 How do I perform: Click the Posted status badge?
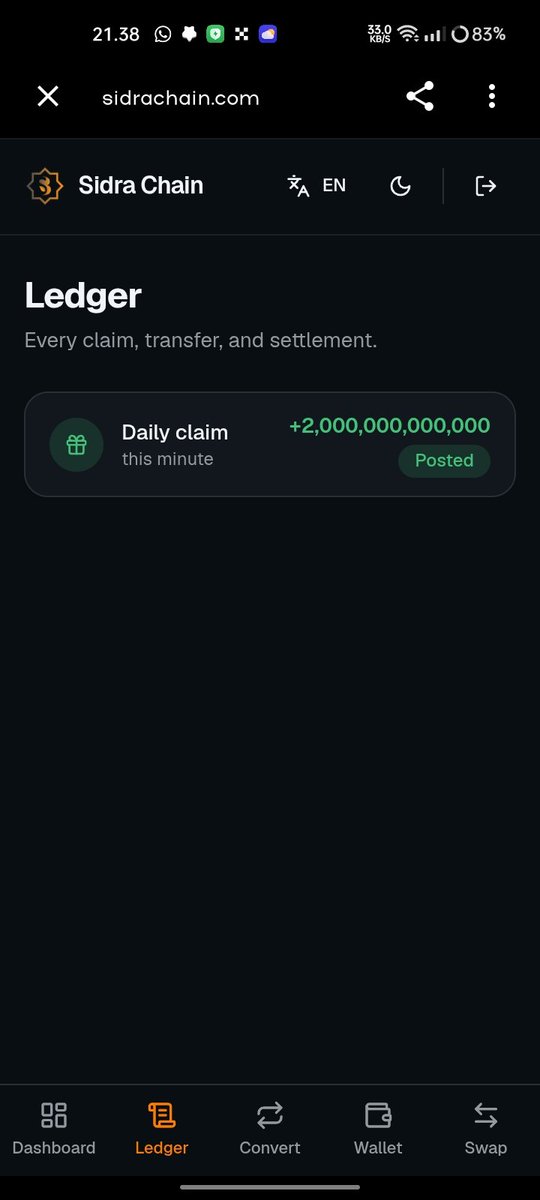(444, 460)
